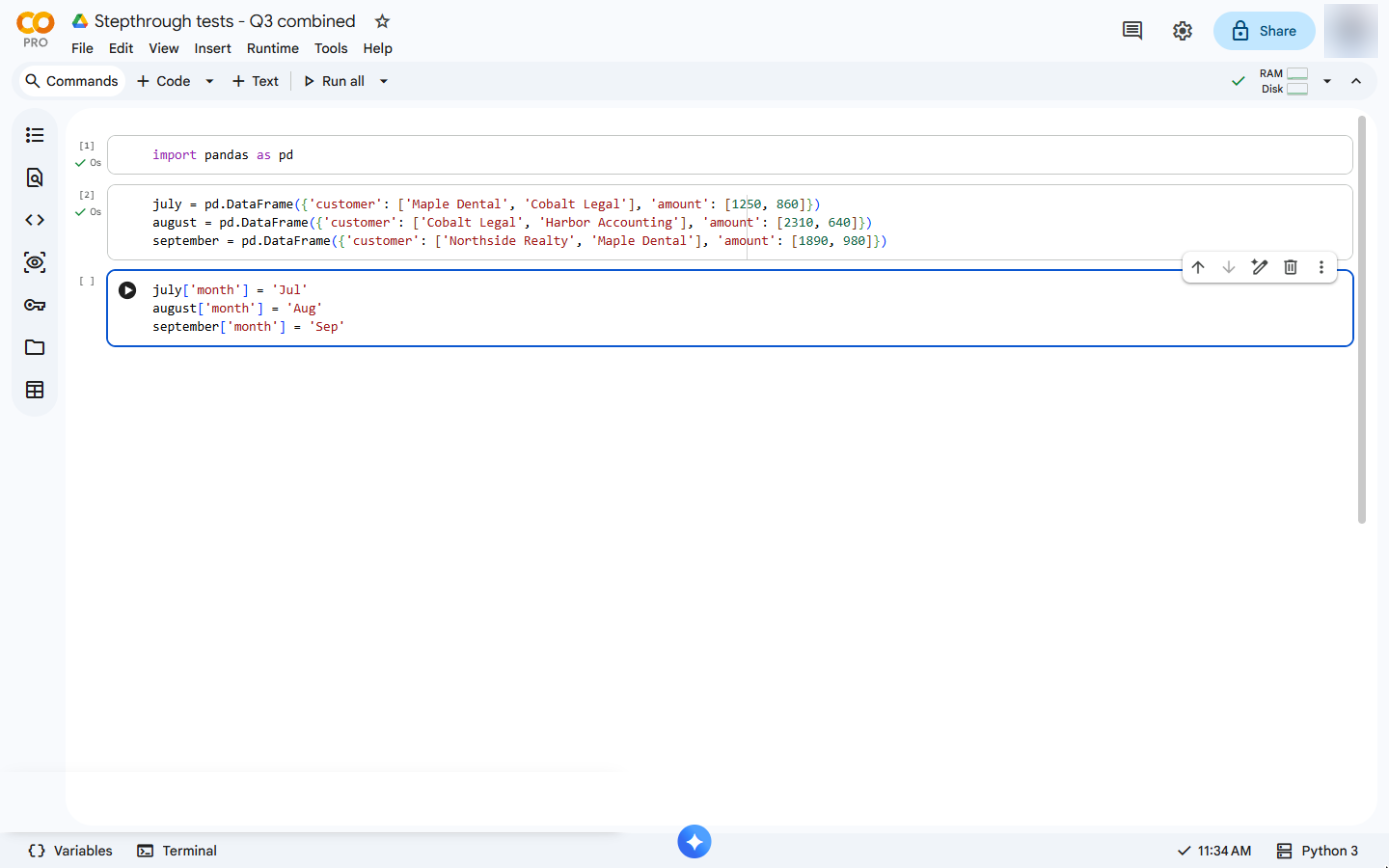Open the code snippets panel
1389x868 pixels.
(35, 220)
